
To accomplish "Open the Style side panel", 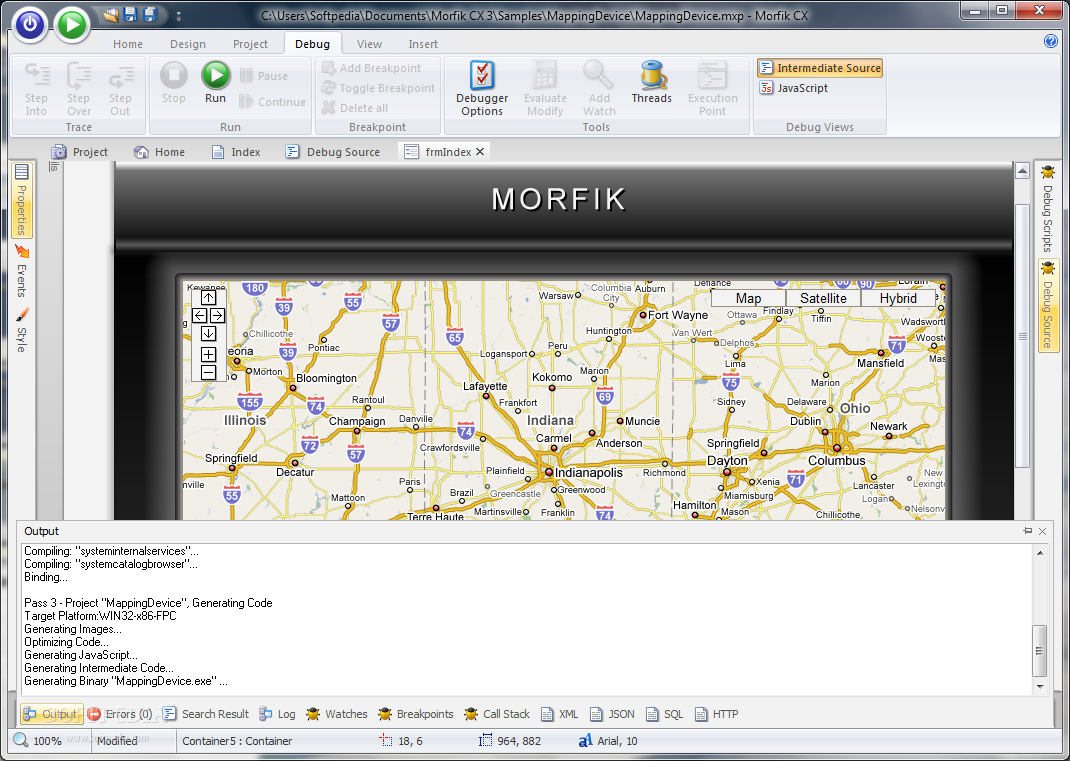I will point(22,330).
